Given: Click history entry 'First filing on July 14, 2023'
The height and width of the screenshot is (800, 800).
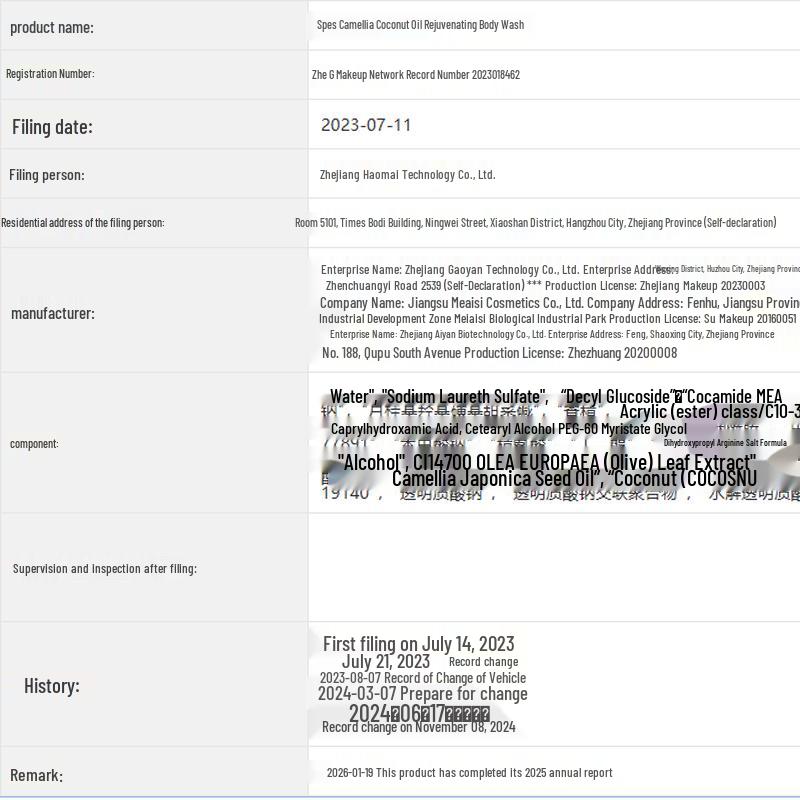Looking at the screenshot, I should pyautogui.click(x=419, y=644).
